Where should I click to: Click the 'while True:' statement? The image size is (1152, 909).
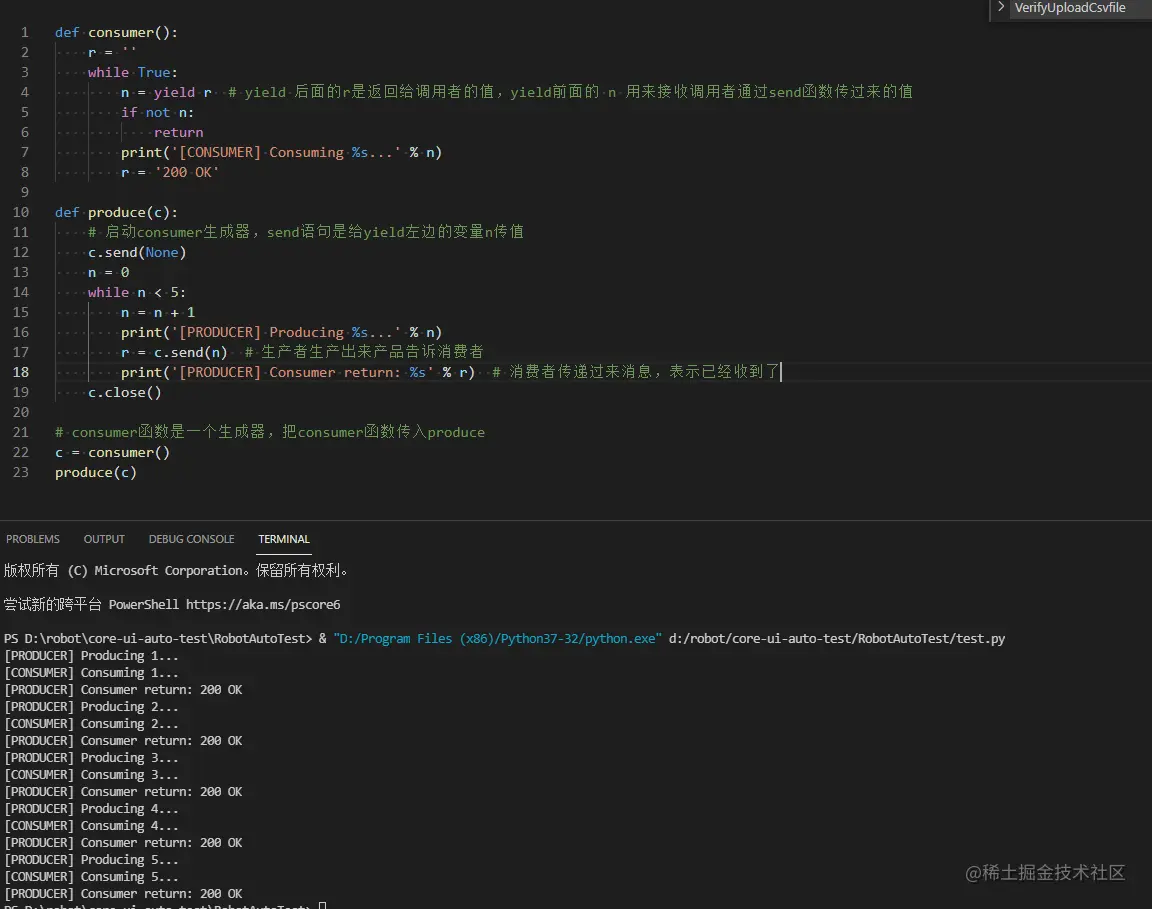(x=132, y=72)
